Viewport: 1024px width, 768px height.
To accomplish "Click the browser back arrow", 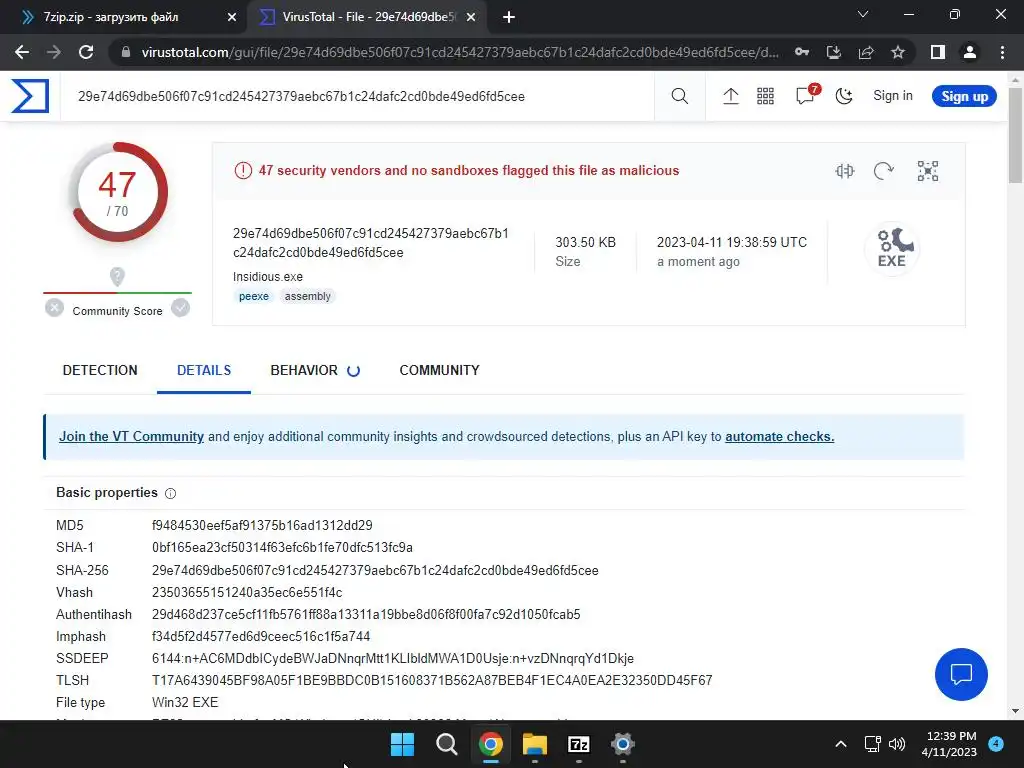I will click(22, 52).
